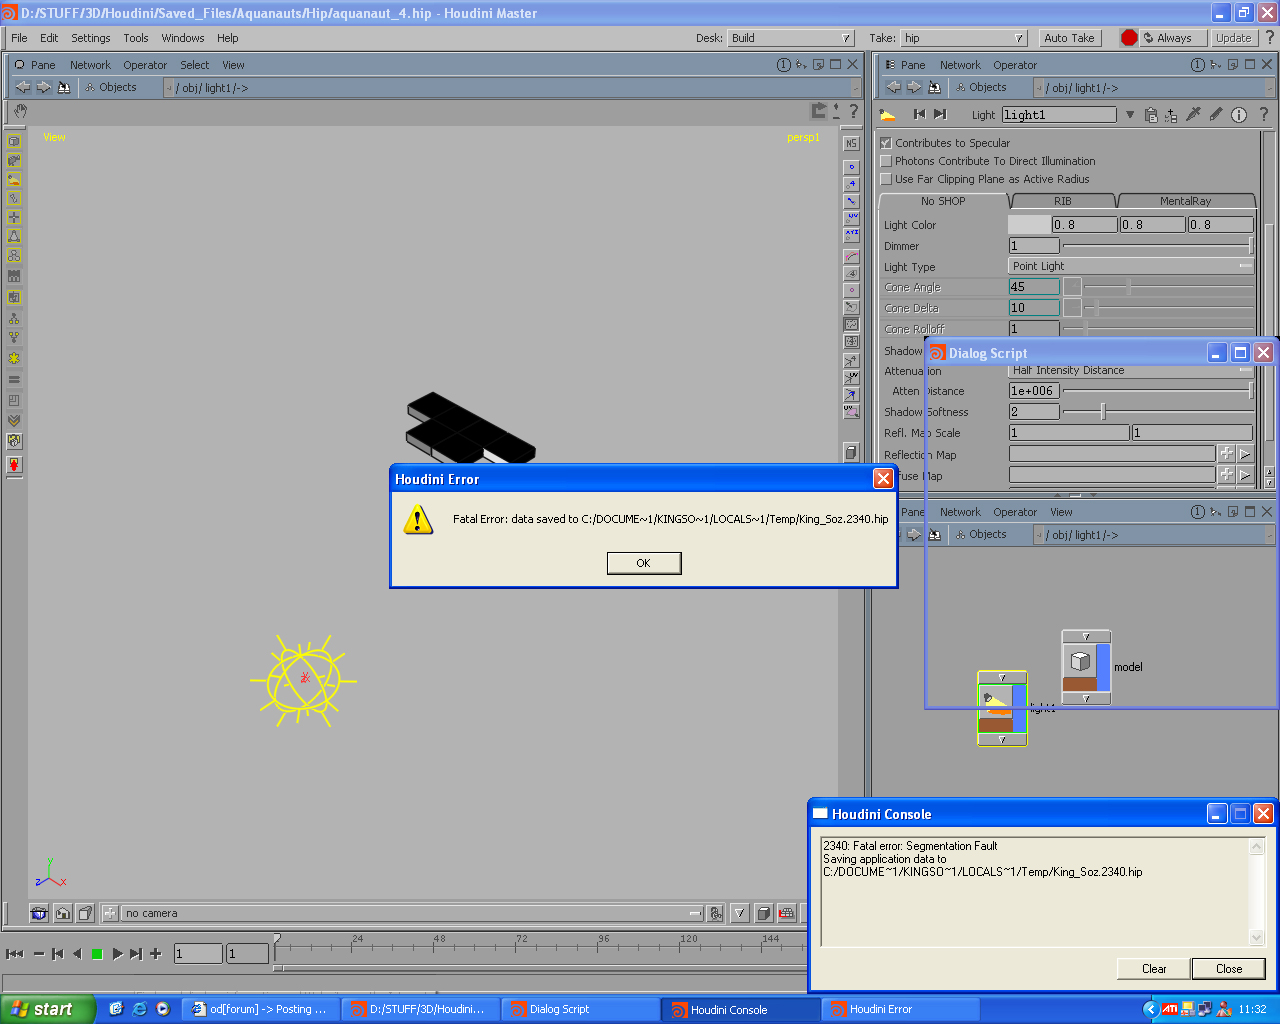The image size is (1280, 1024).
Task: Click the light1 node icon in network pane
Action: pos(996,702)
